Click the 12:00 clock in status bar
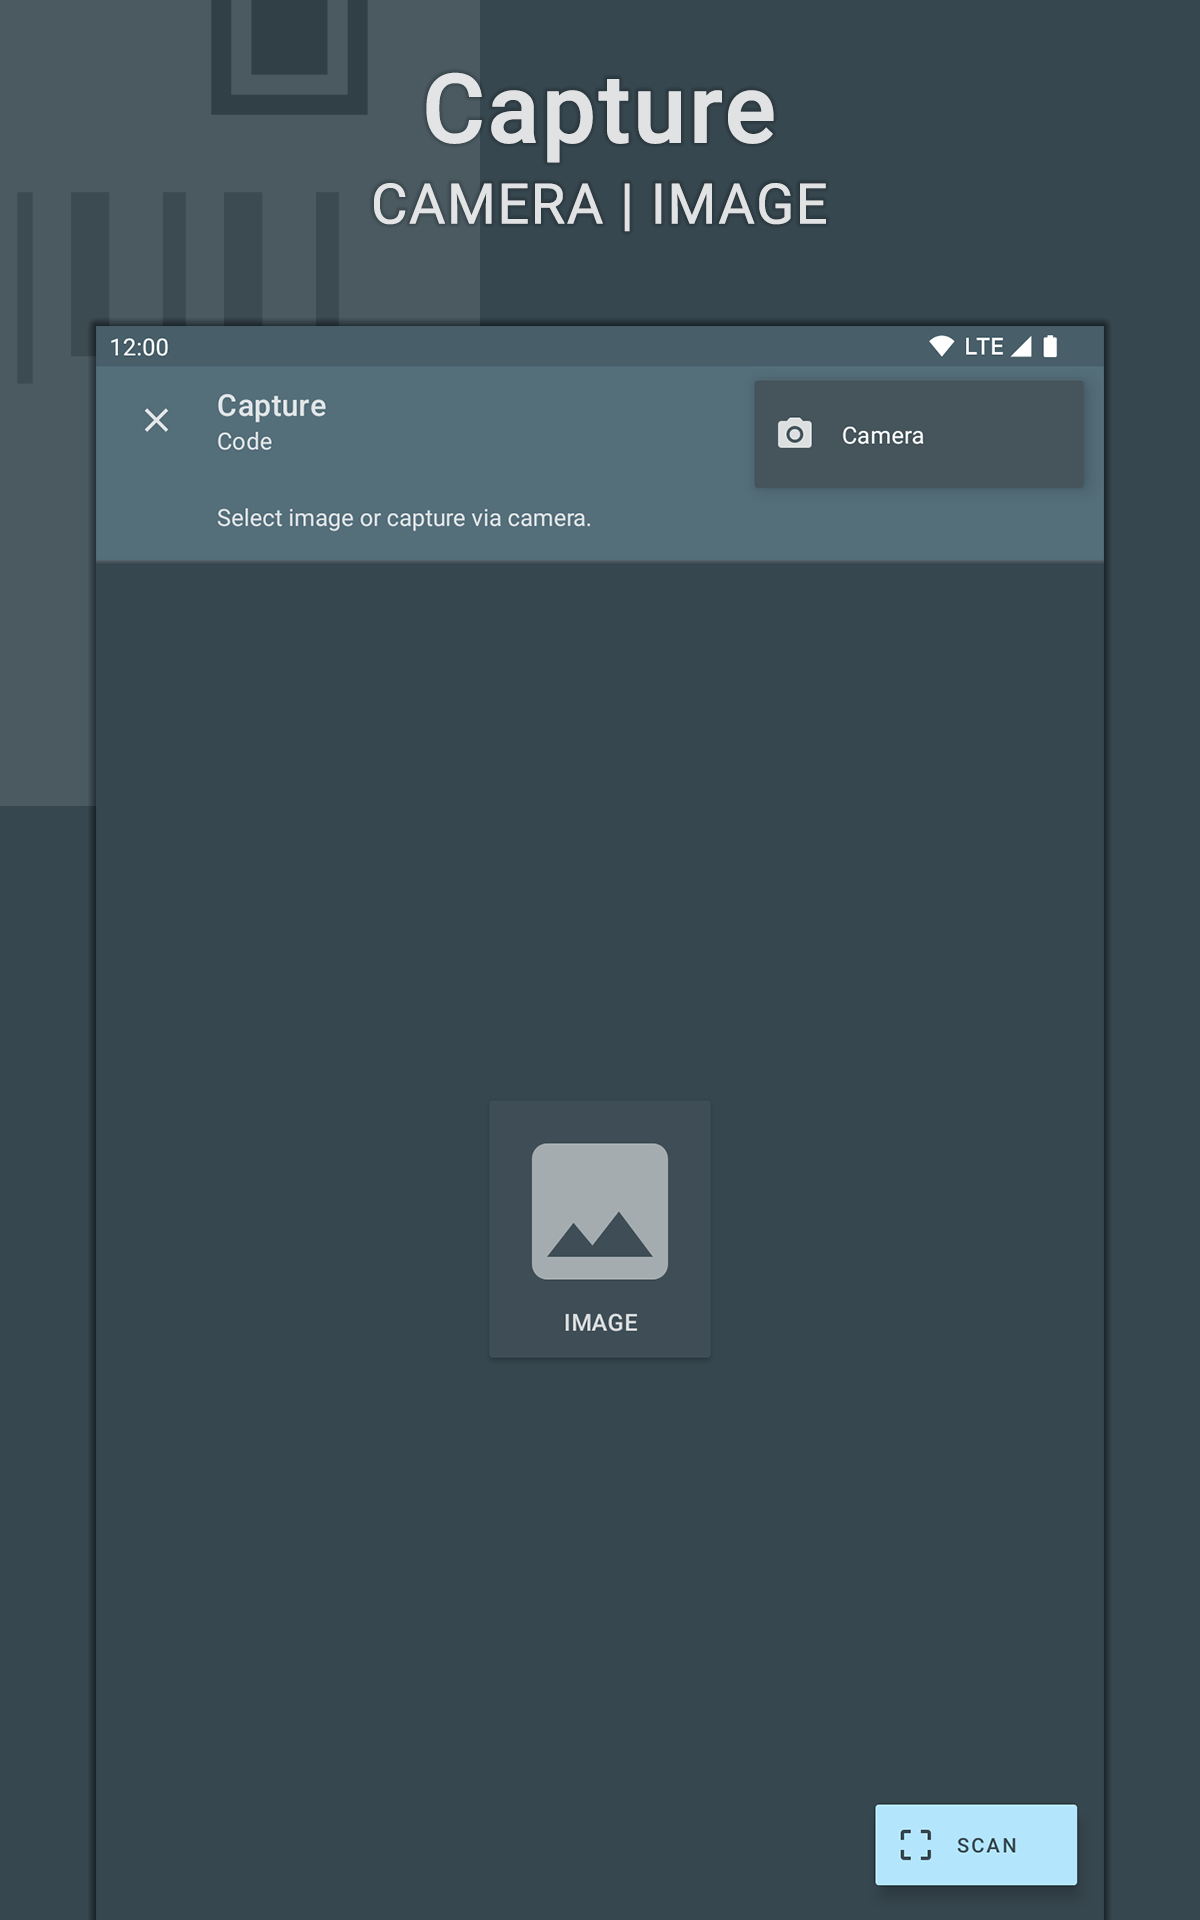 139,347
